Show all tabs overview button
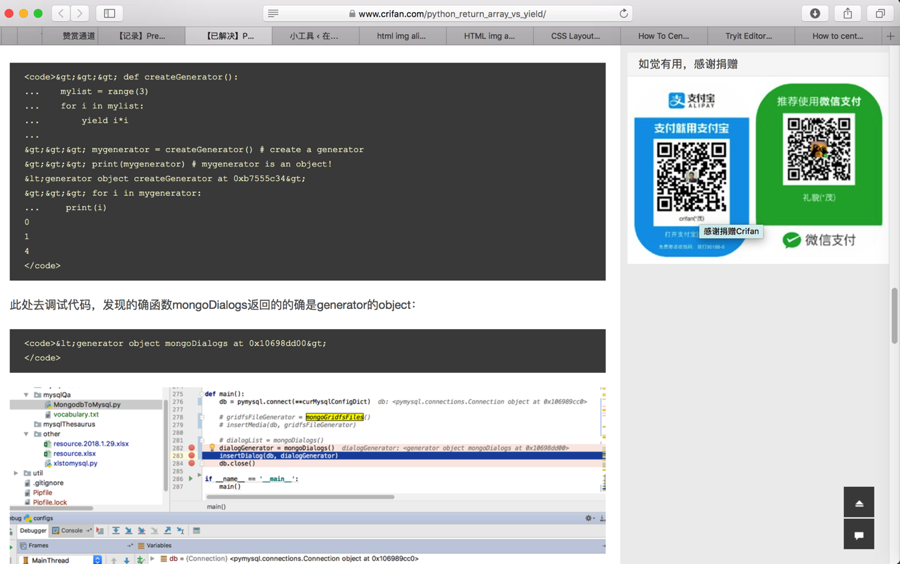Image resolution: width=900 pixels, height=564 pixels. (880, 13)
